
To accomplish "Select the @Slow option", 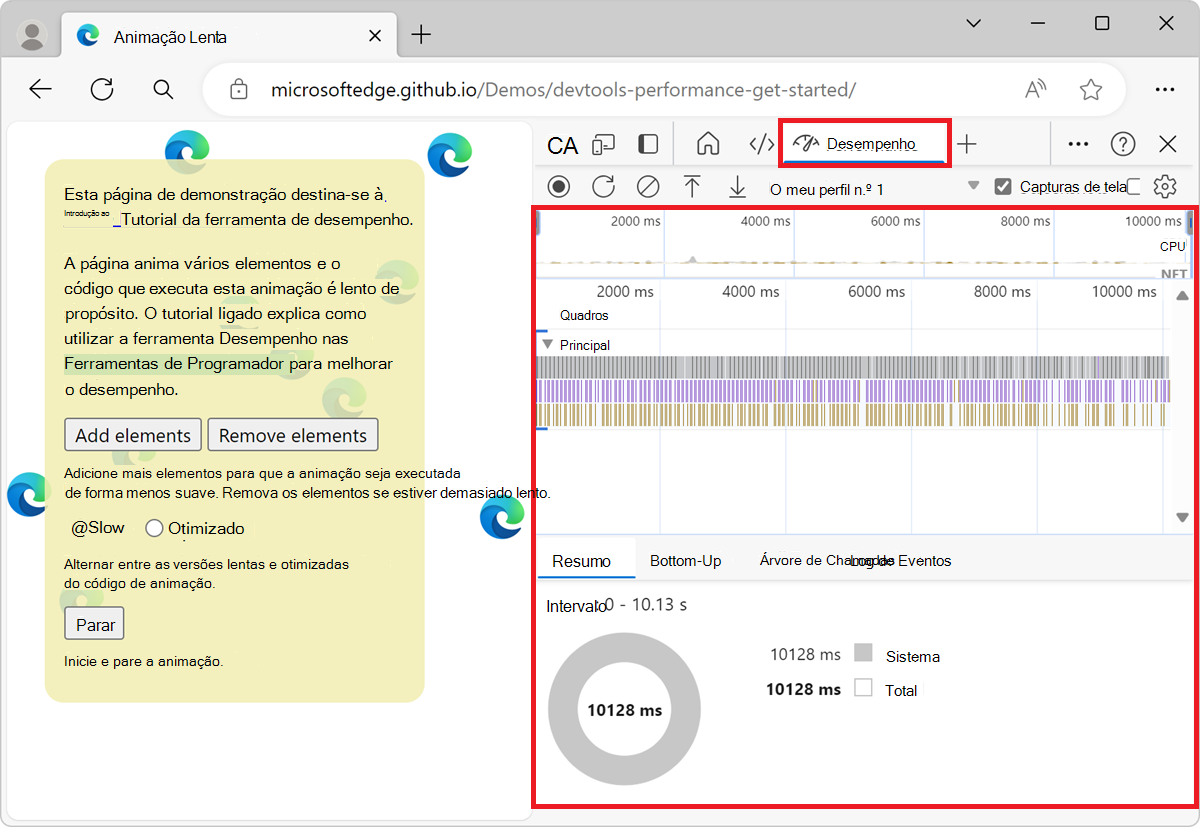I will click(98, 528).
